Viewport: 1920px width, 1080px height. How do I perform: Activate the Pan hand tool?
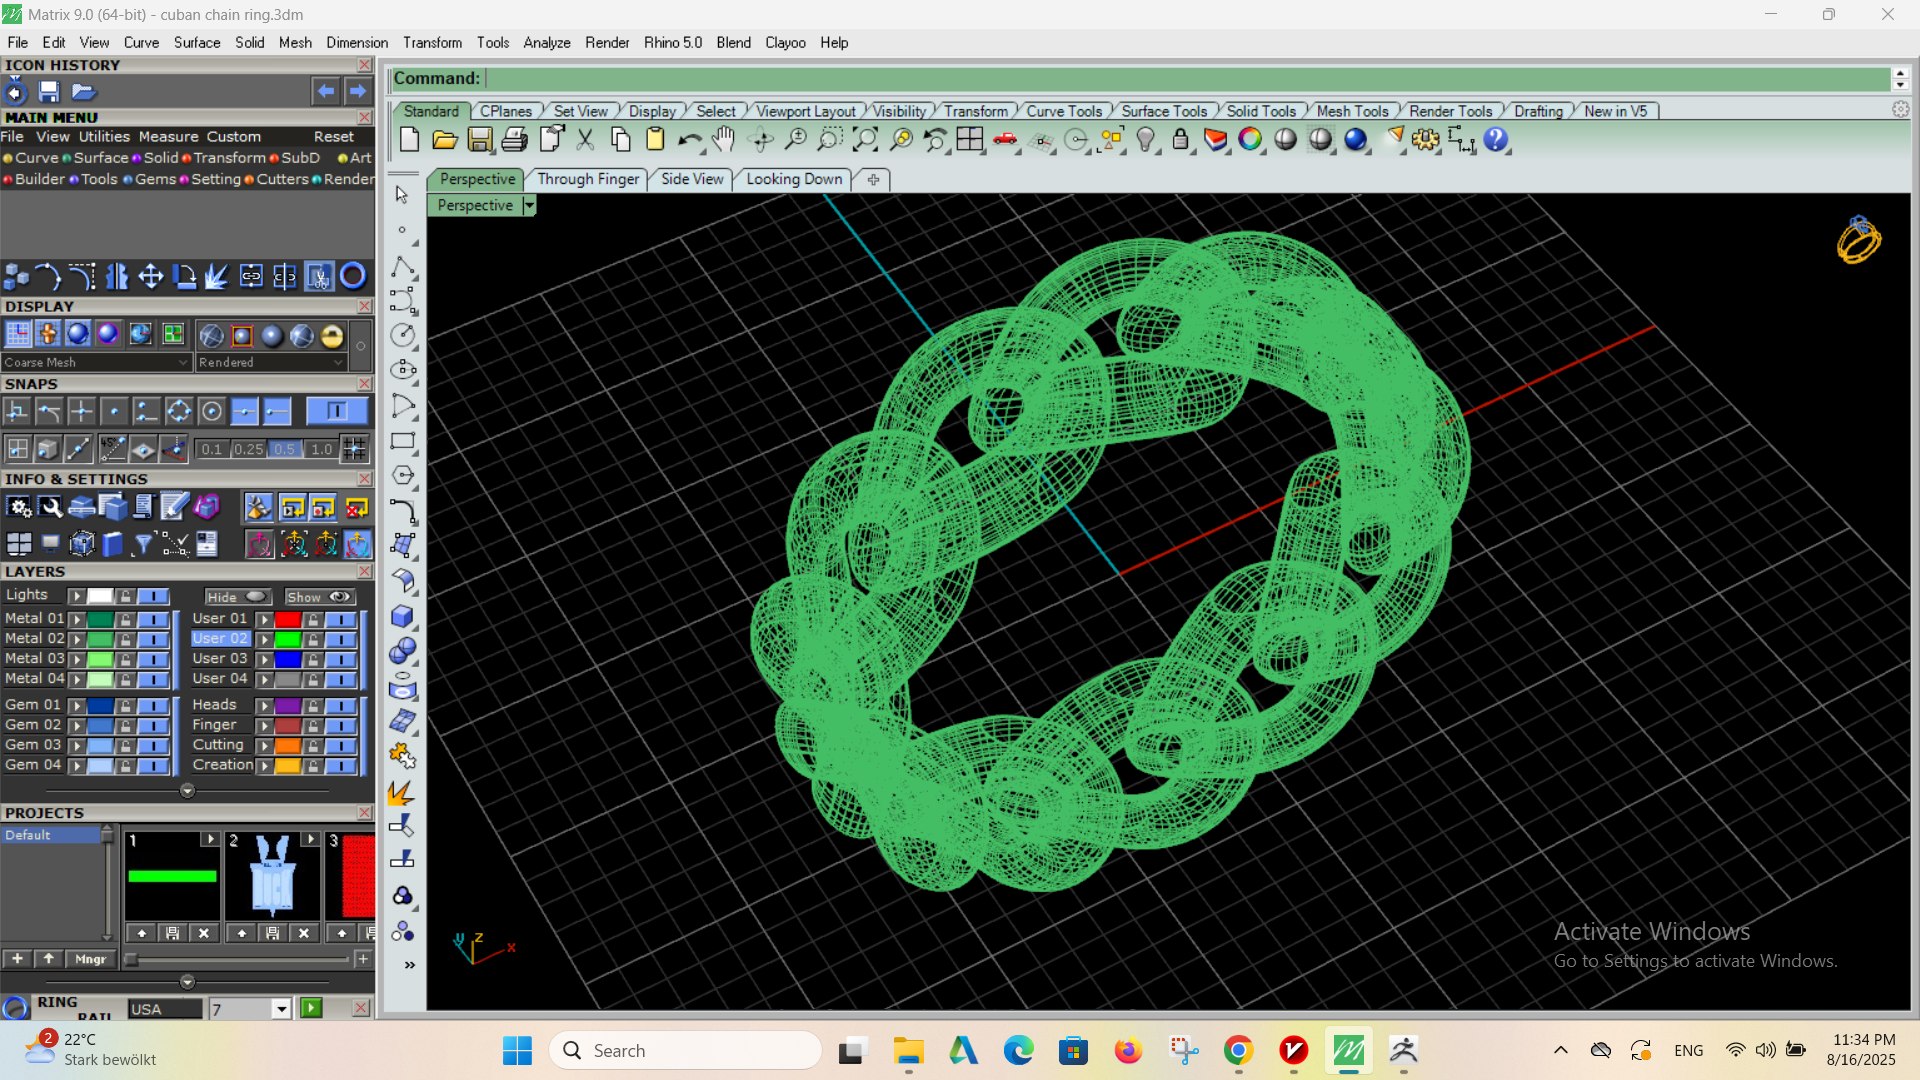pos(724,140)
